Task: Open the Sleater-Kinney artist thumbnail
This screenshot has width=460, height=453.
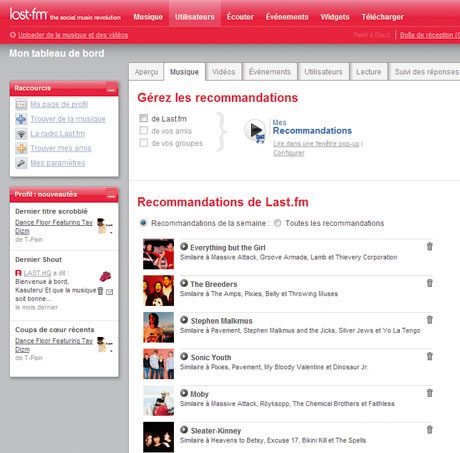Action: click(x=158, y=437)
